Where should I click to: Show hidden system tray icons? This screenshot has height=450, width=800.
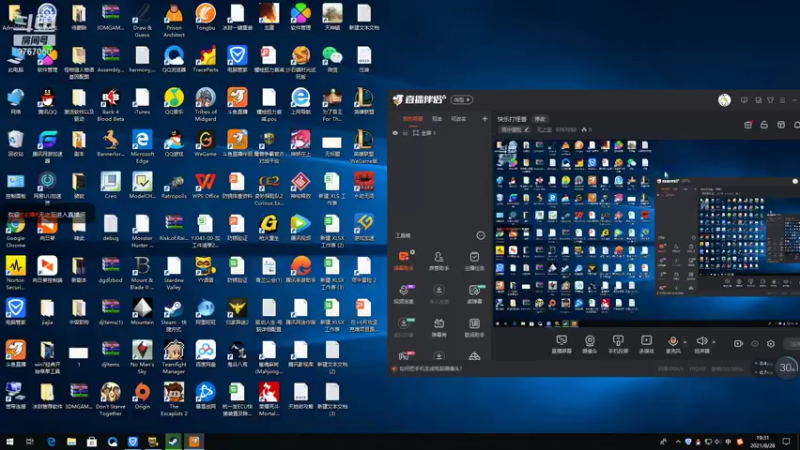(678, 442)
